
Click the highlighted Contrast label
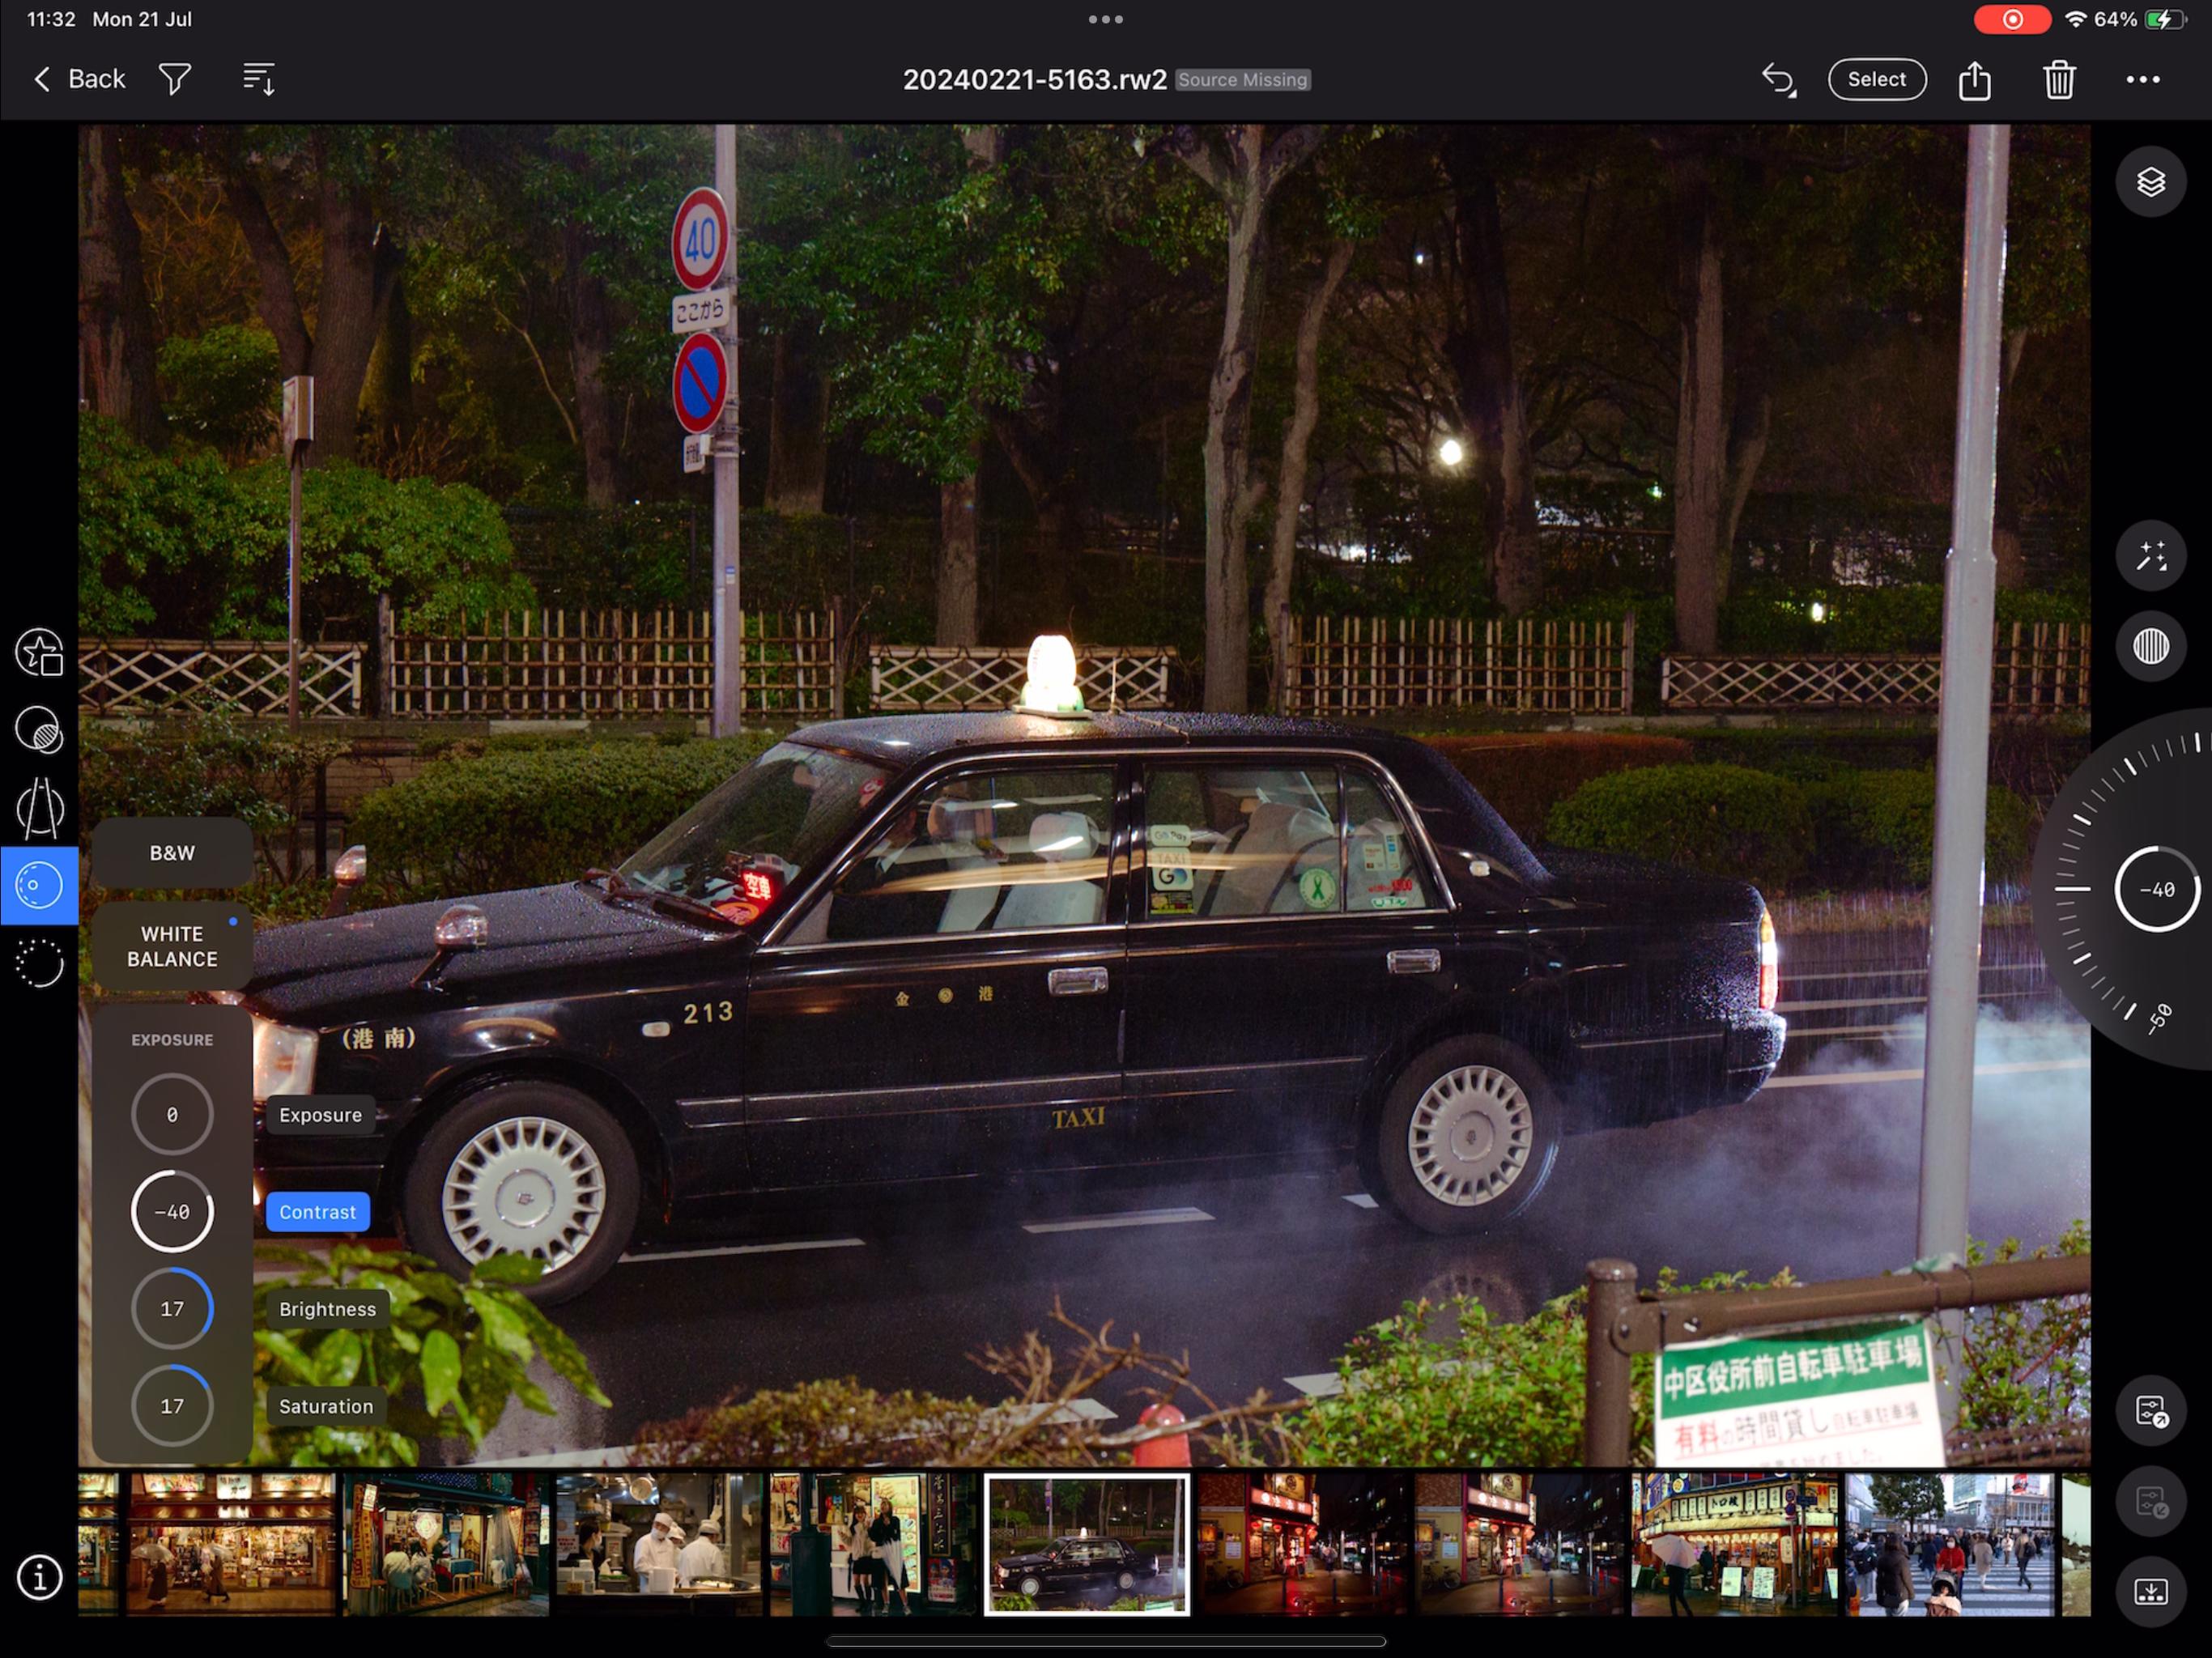(x=317, y=1212)
